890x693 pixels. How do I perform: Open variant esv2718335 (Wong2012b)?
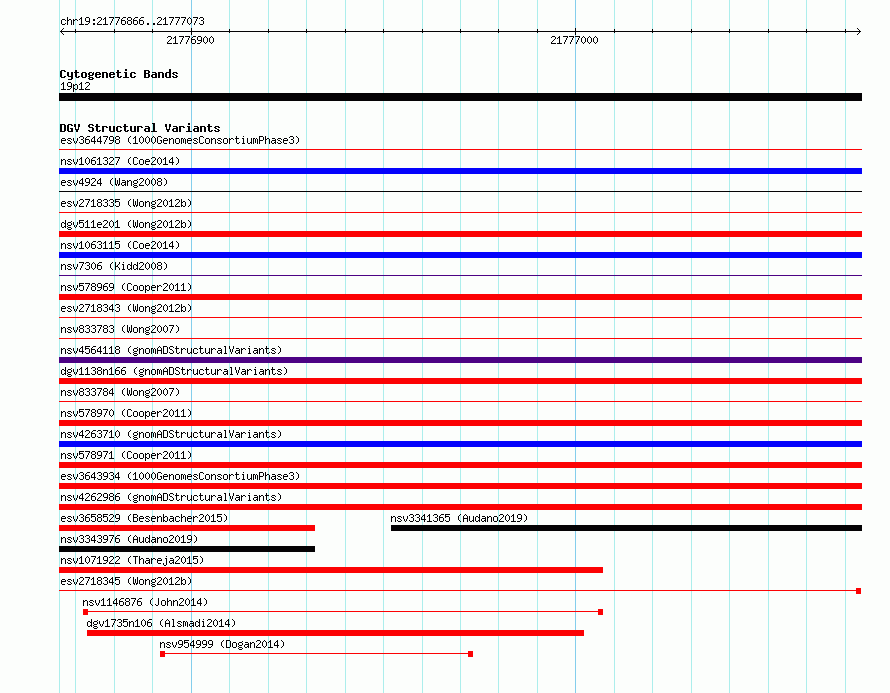tap(126, 203)
